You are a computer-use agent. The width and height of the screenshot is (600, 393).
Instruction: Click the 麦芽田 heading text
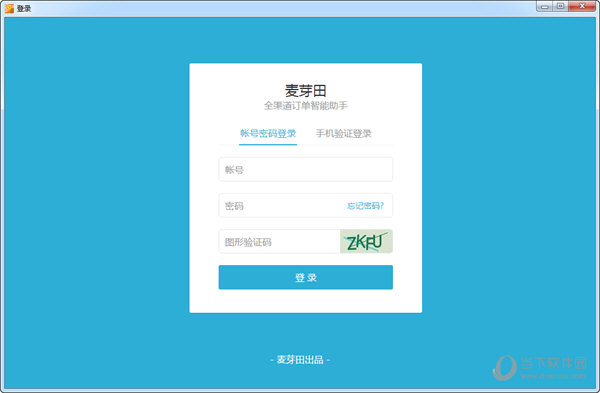305,91
